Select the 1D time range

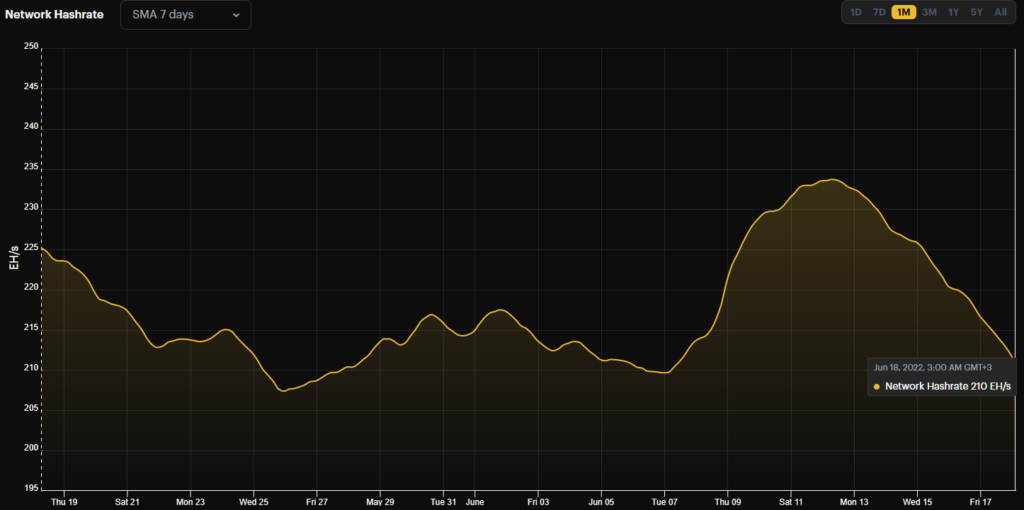coord(856,12)
